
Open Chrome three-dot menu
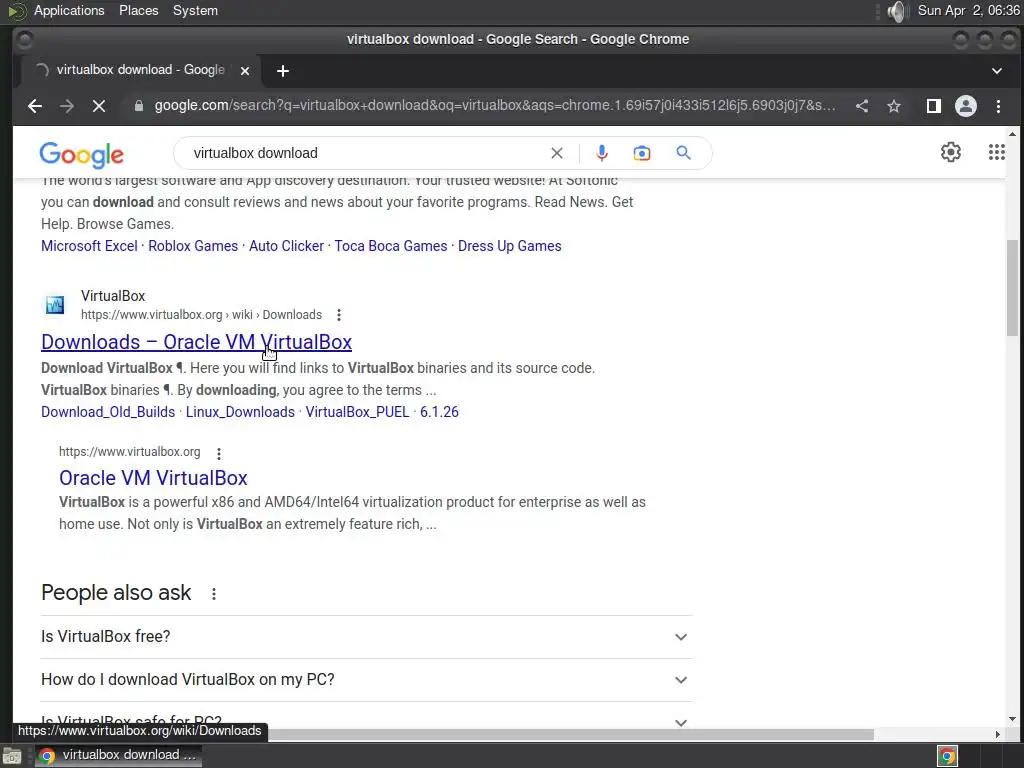pyautogui.click(x=998, y=106)
